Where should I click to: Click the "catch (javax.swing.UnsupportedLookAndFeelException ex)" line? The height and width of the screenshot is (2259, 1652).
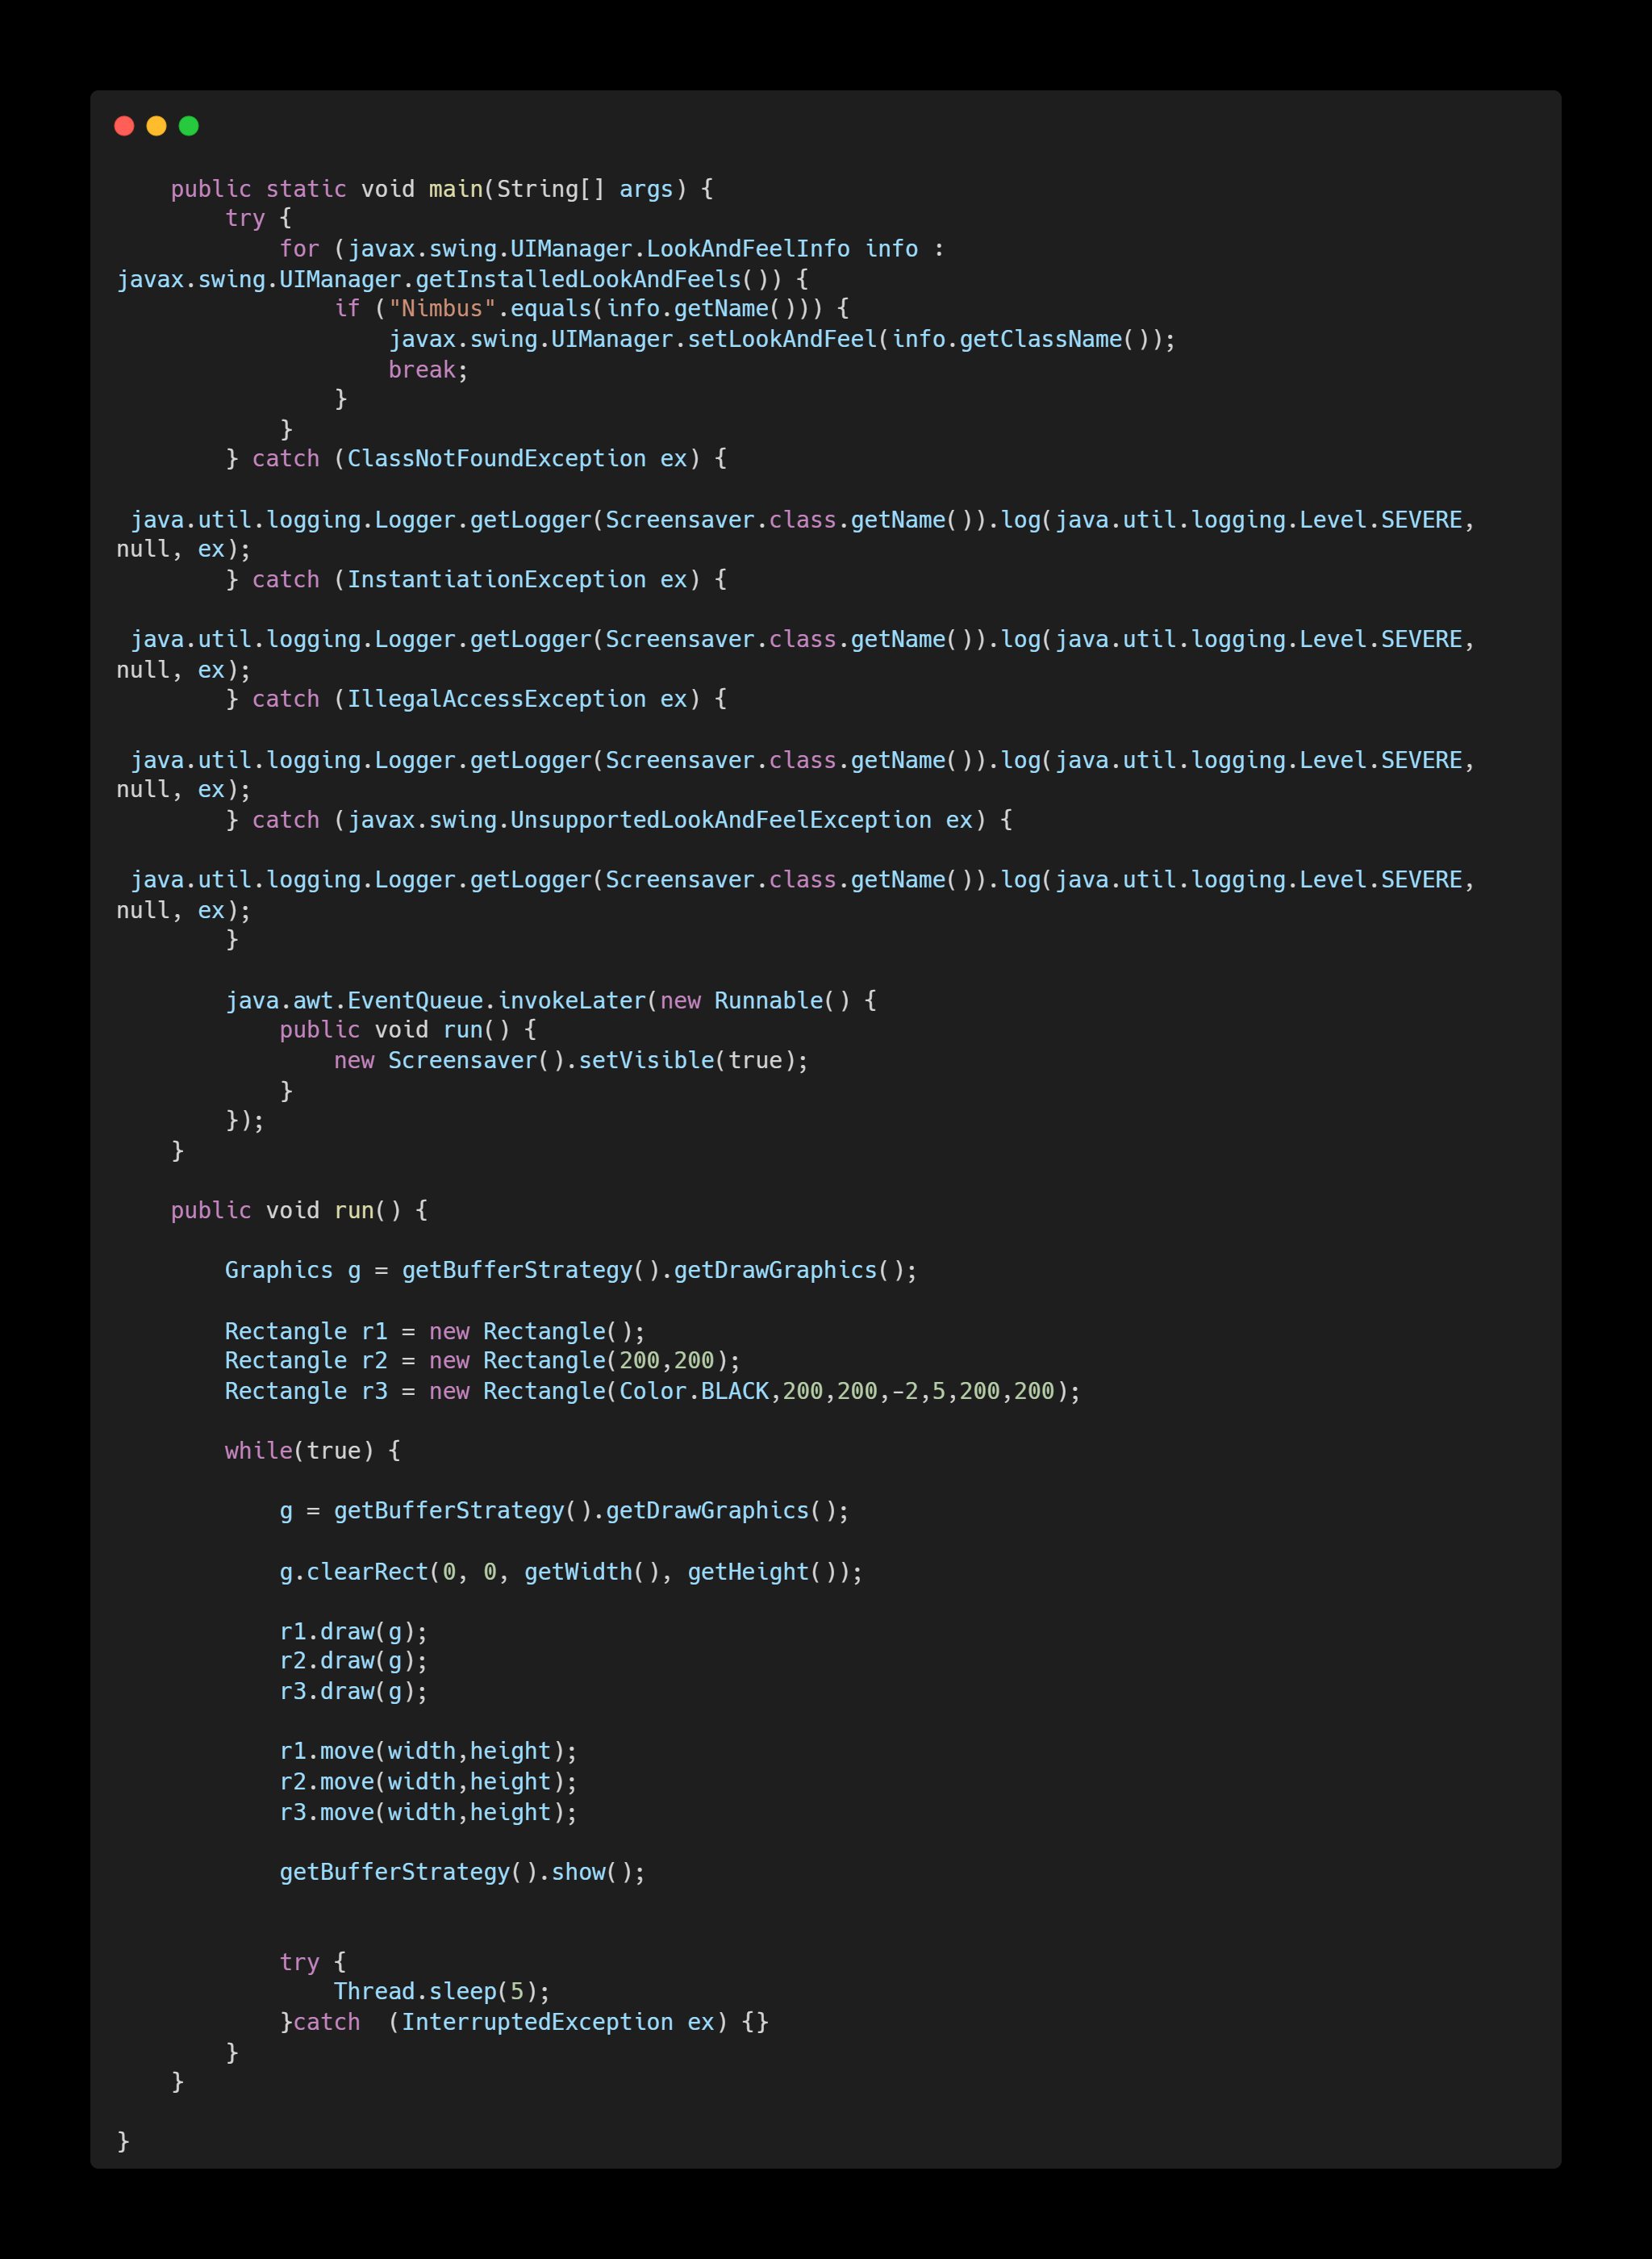pyautogui.click(x=619, y=820)
